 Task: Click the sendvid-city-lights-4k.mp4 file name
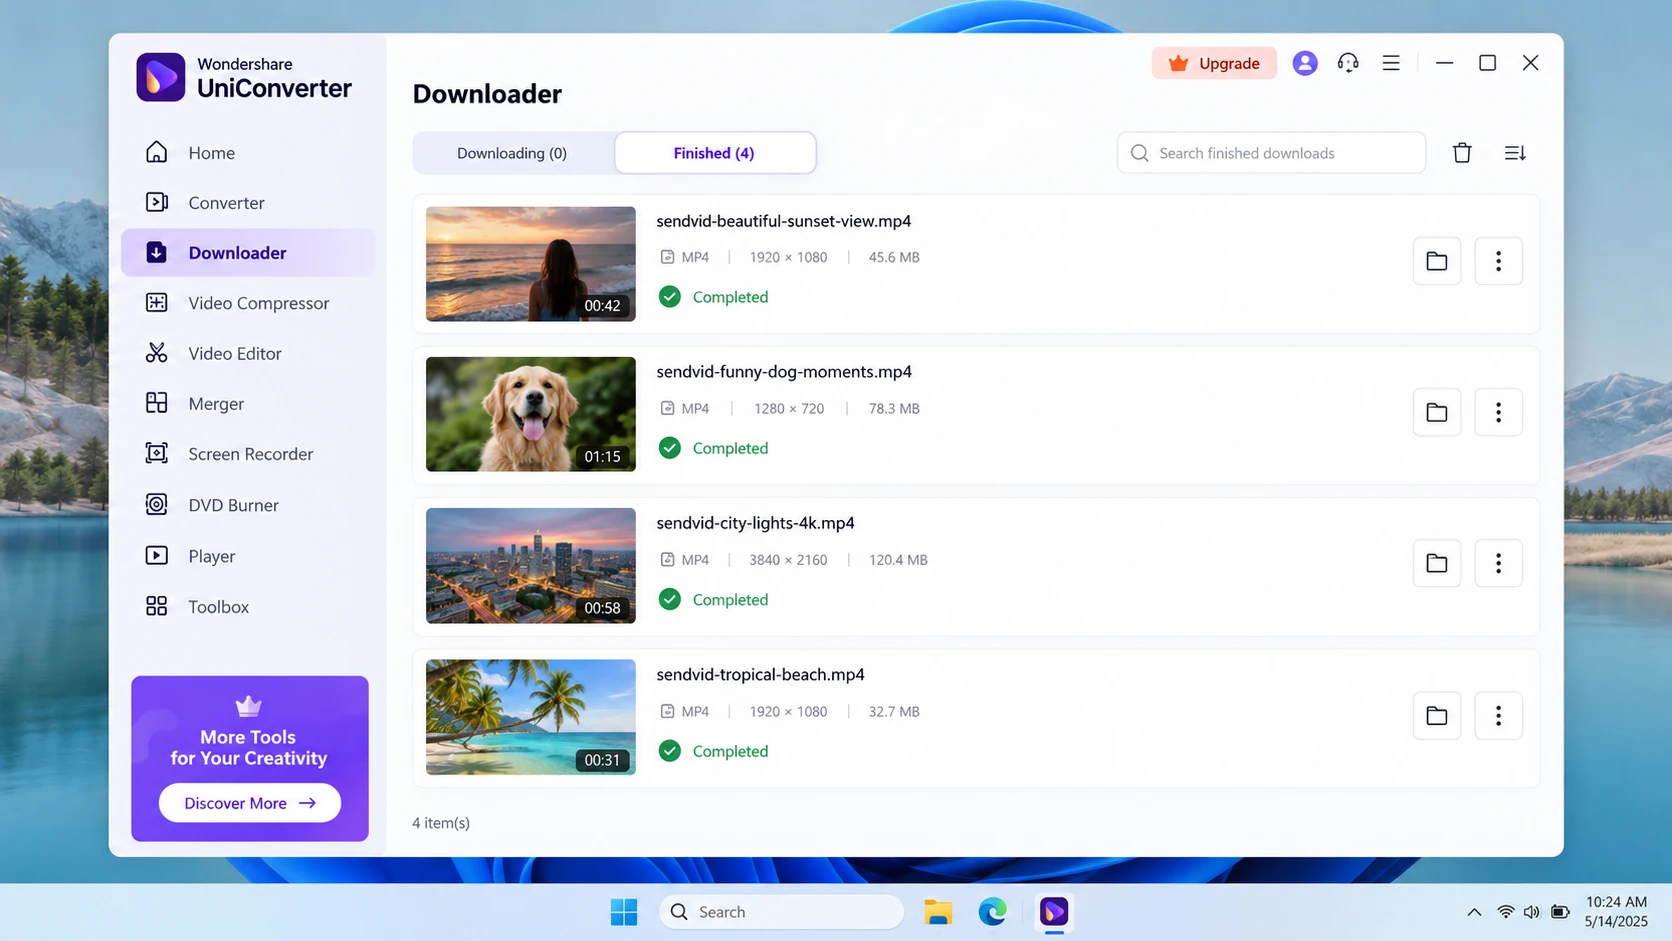click(x=755, y=523)
